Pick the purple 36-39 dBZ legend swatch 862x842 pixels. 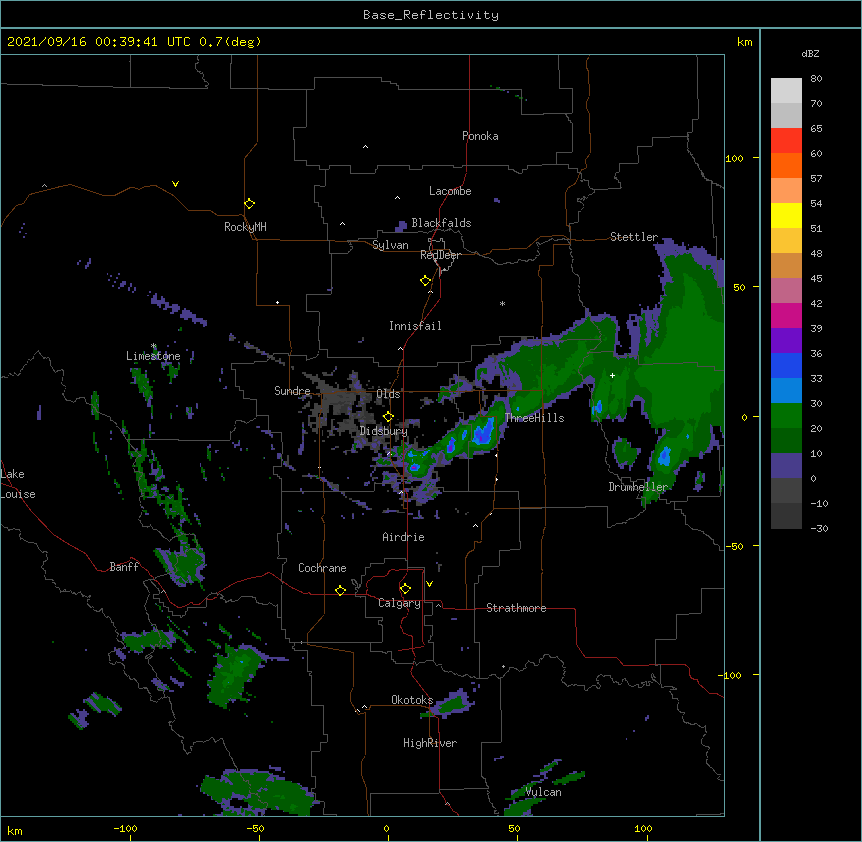pyautogui.click(x=786, y=340)
